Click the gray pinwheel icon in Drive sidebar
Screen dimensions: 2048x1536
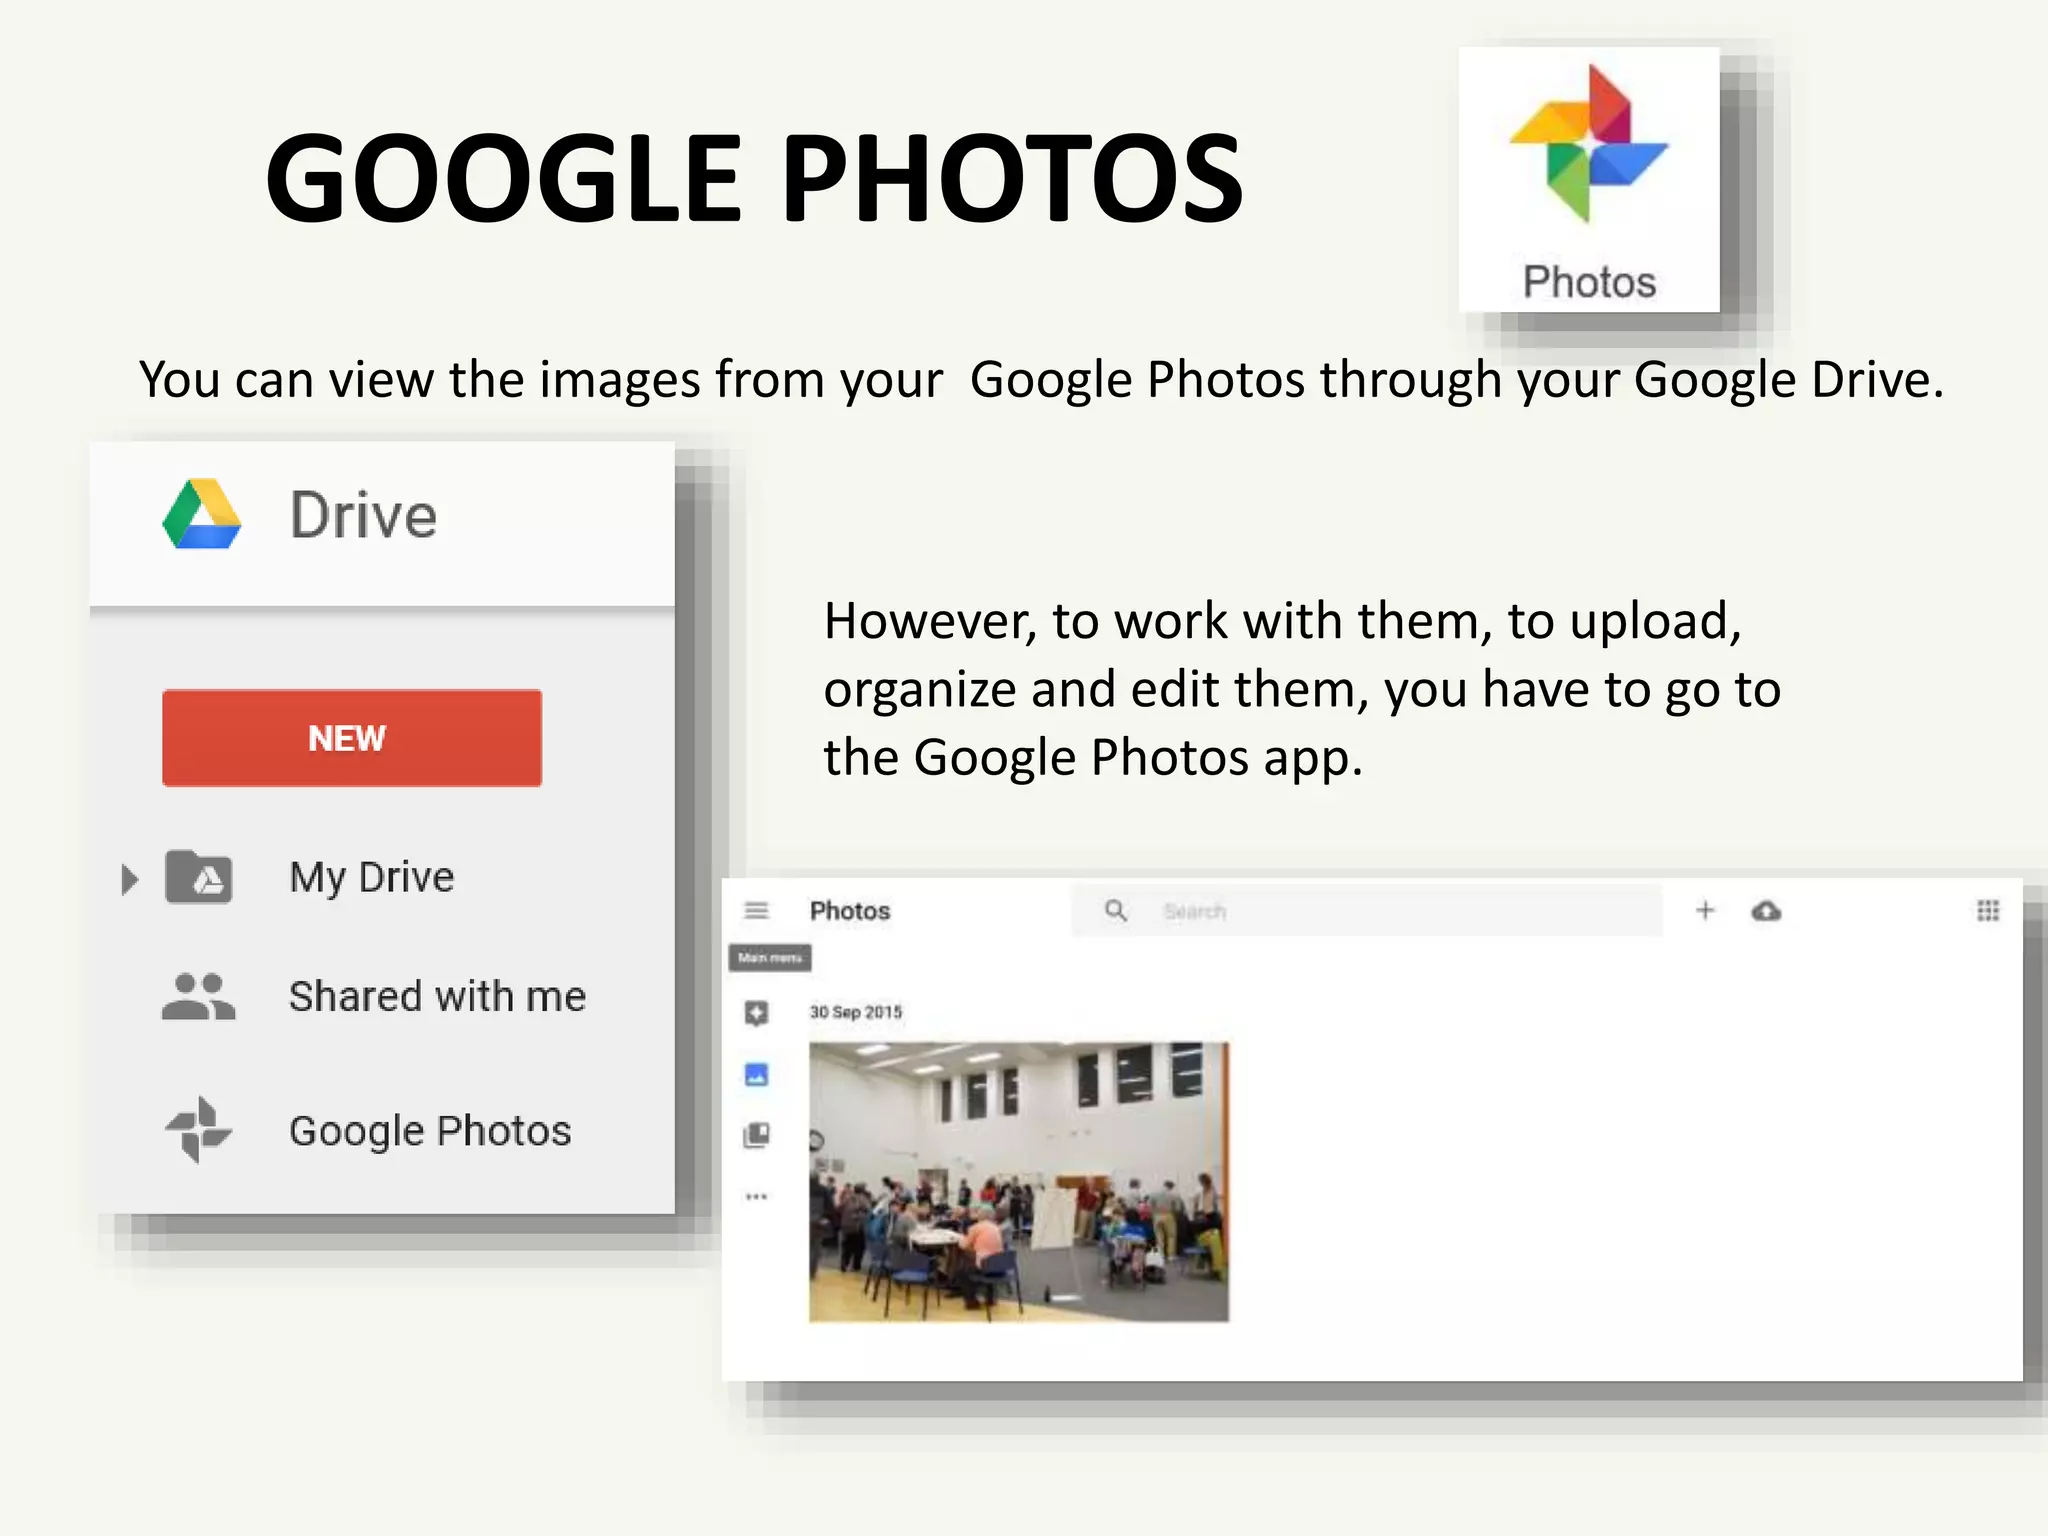coord(198,1130)
